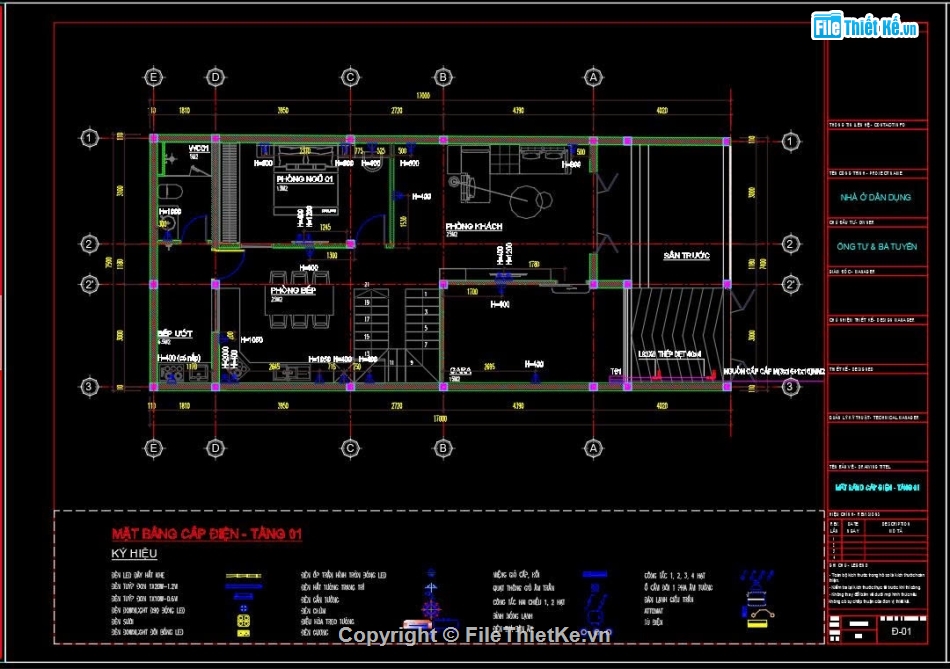Select the top grid bubble labeled E

click(x=153, y=77)
